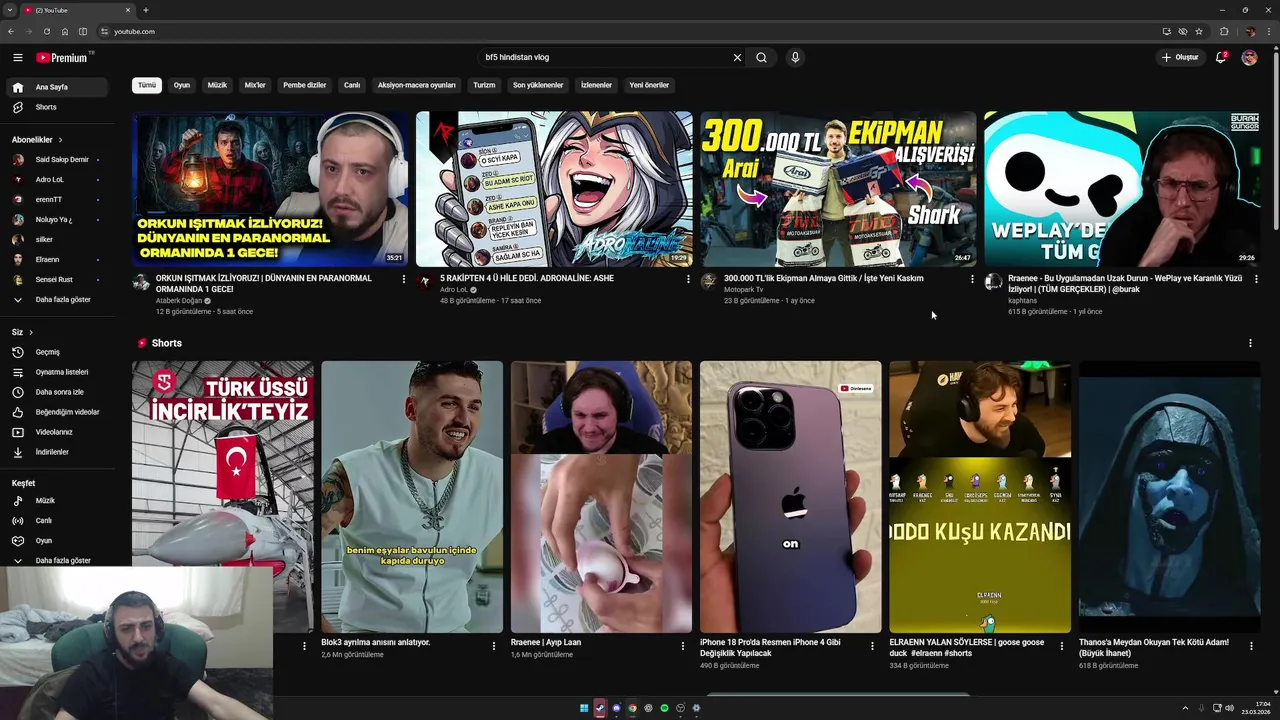Viewport: 1280px width, 720px height.
Task: Open options menu for 5 RAKİPTEN video
Action: click(x=688, y=279)
